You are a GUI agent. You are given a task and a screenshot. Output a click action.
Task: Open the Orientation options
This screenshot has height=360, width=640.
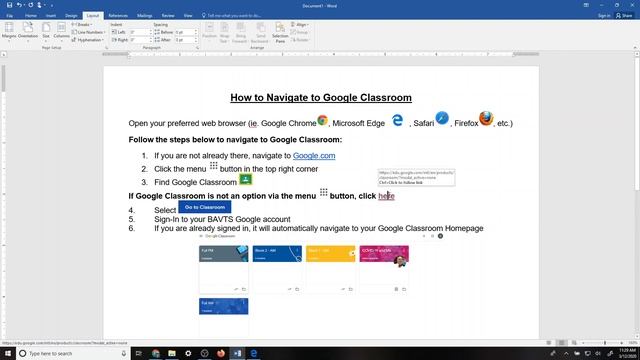pyautogui.click(x=28, y=31)
